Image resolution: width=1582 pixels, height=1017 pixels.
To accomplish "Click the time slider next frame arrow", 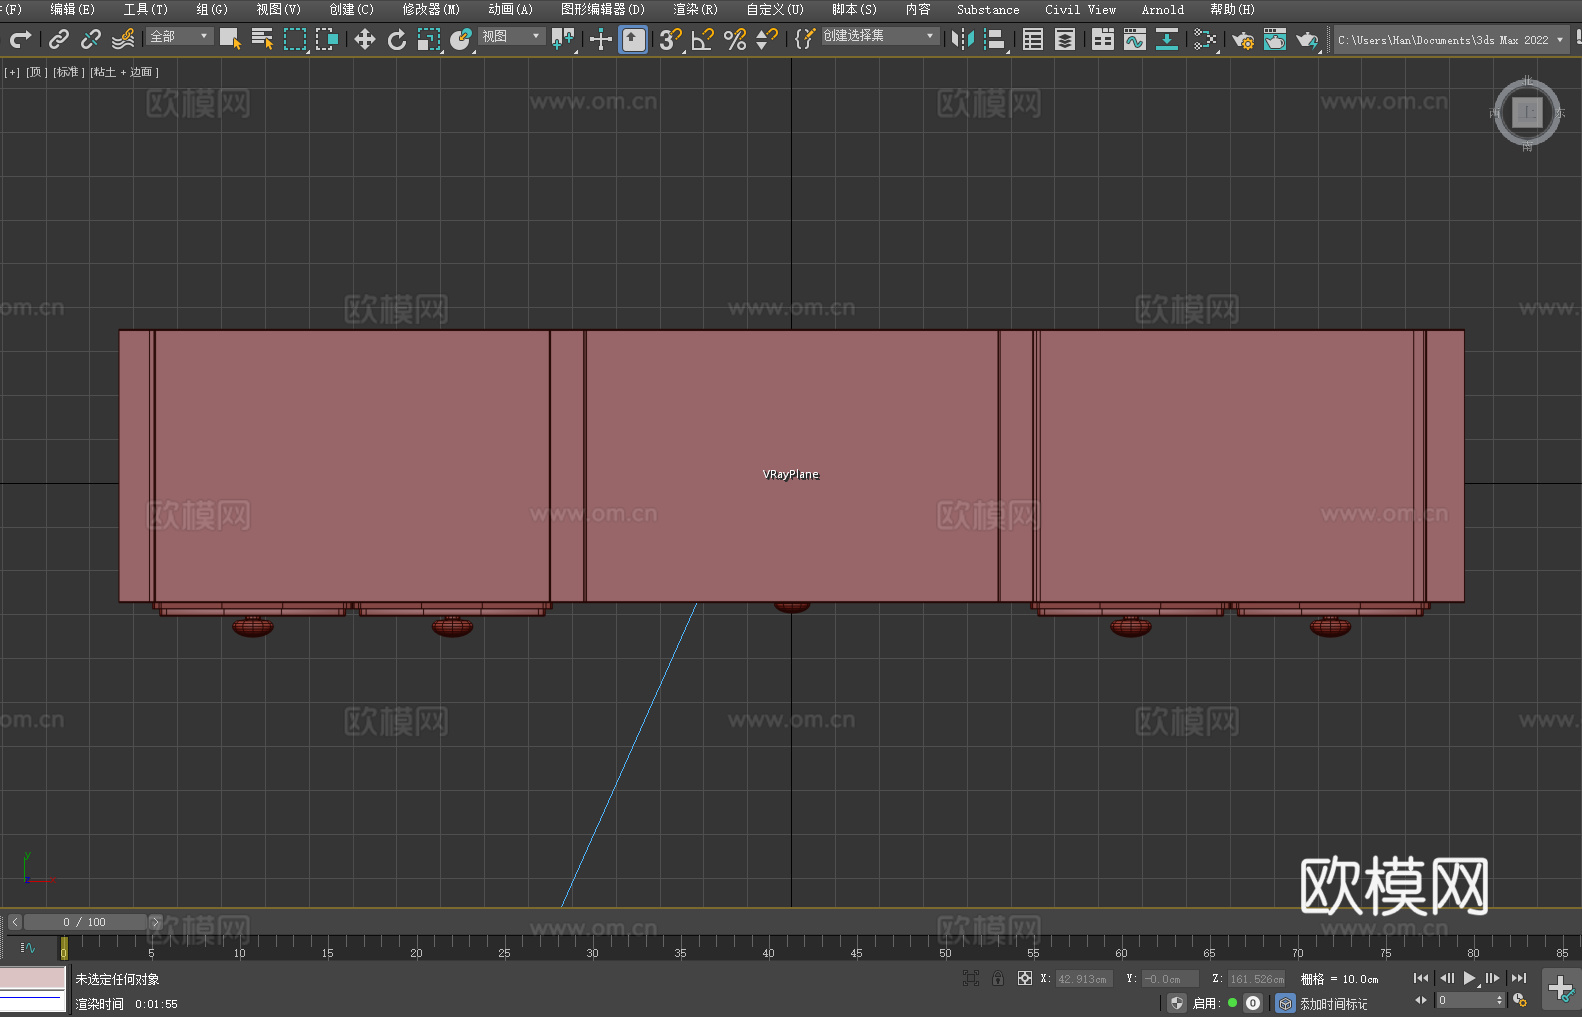I will pyautogui.click(x=155, y=922).
